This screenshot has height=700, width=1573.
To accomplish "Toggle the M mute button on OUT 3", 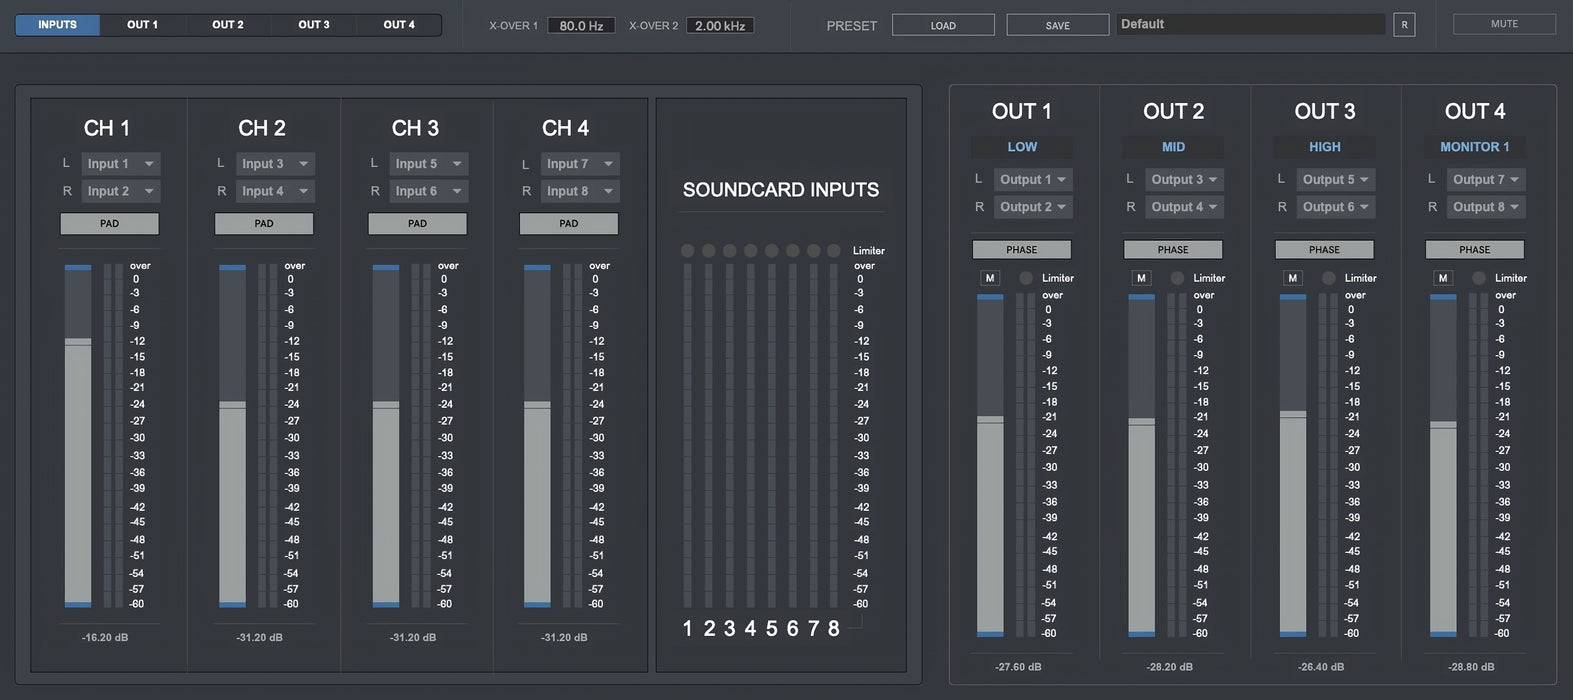I will point(1292,278).
